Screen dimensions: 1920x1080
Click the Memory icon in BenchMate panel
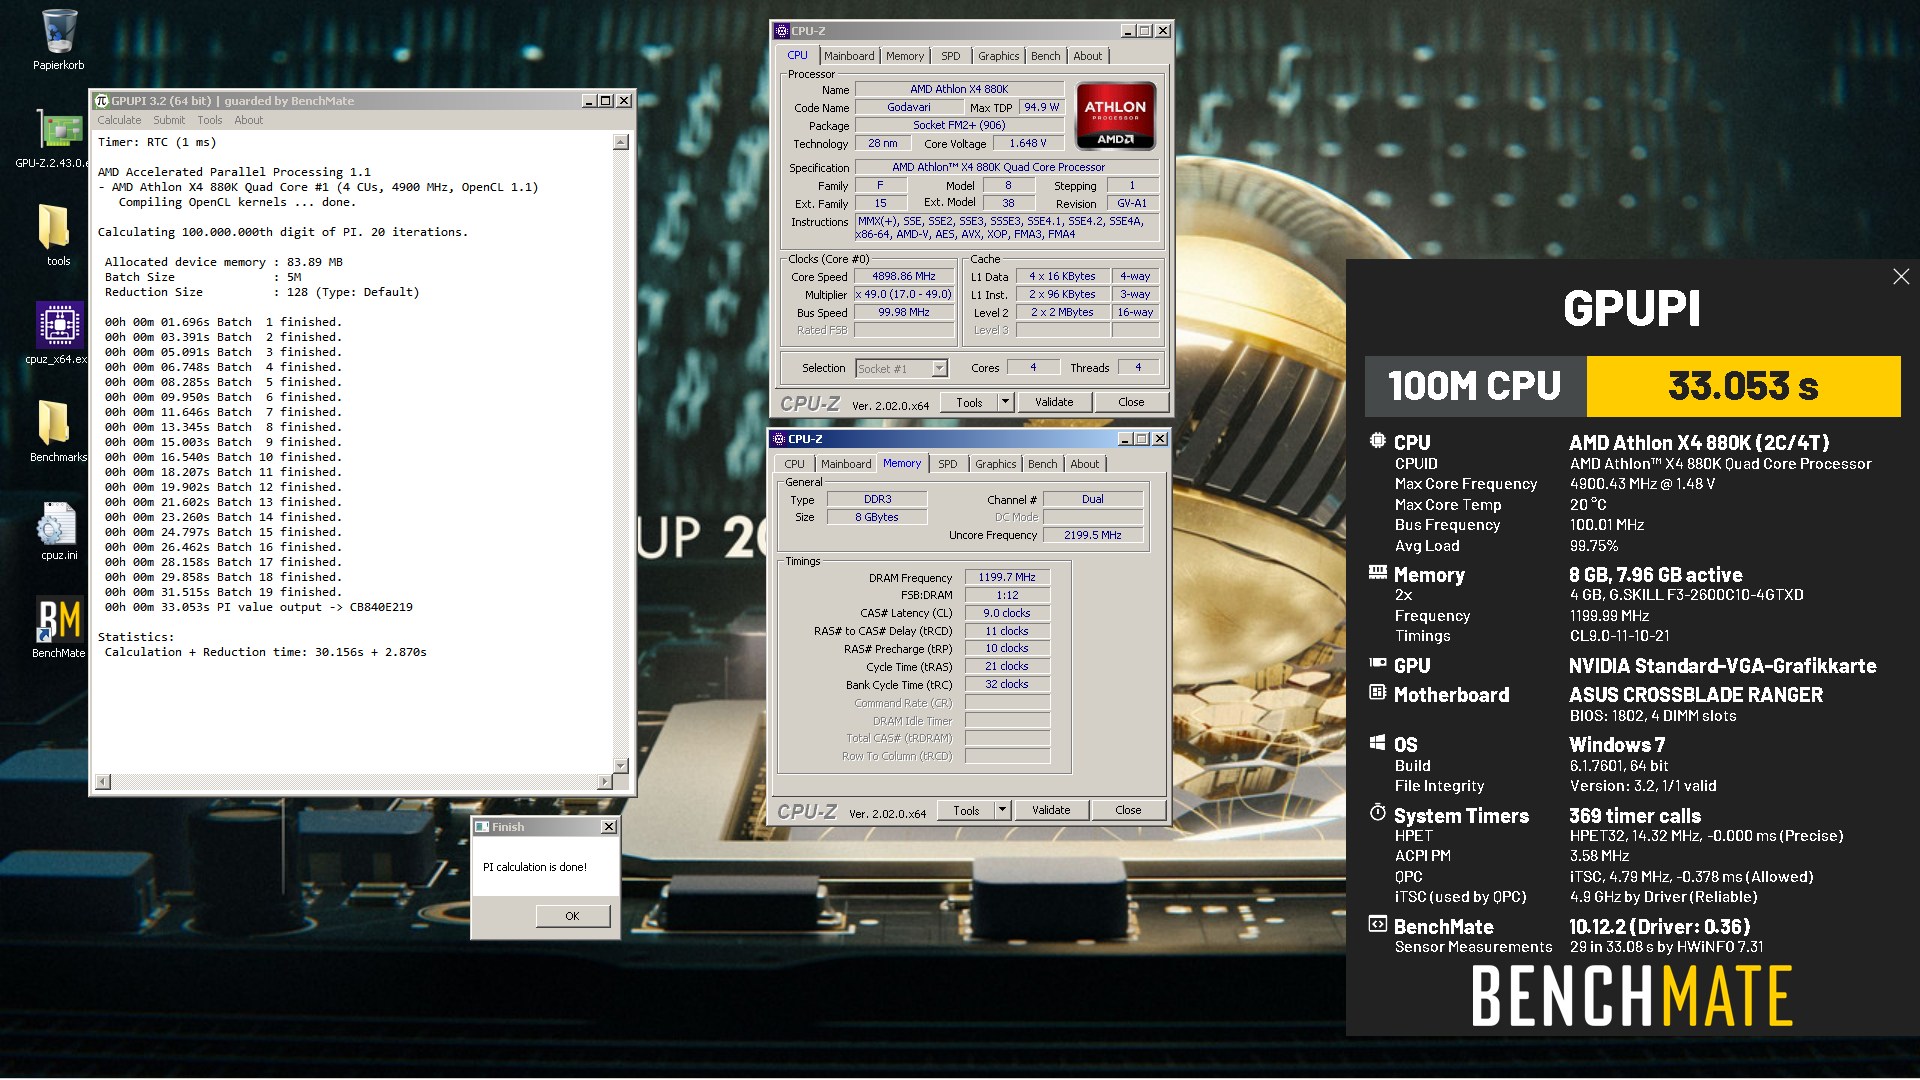(x=1378, y=573)
